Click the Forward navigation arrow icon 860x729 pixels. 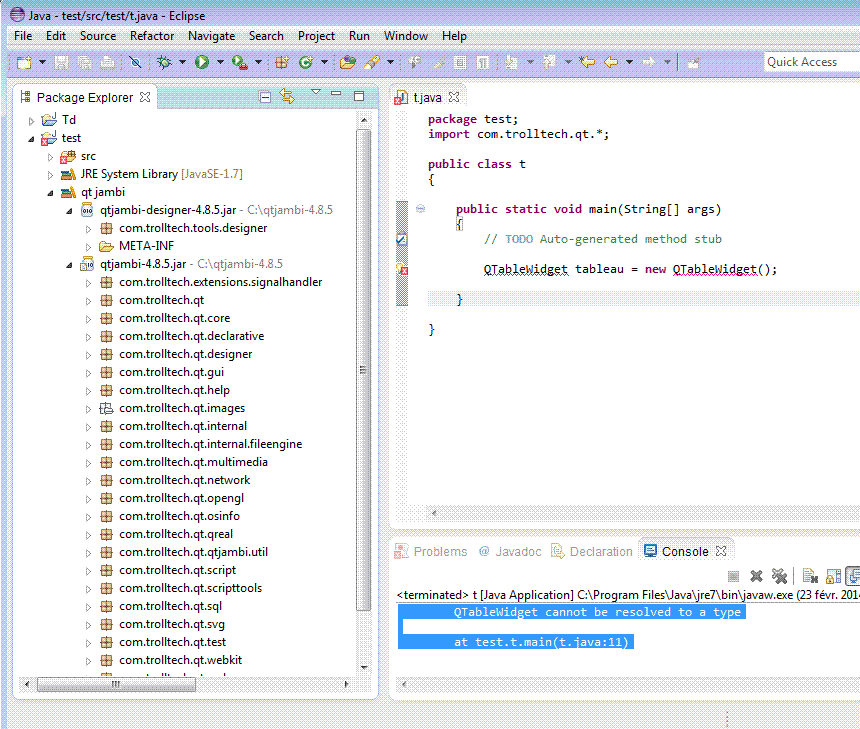[649, 62]
